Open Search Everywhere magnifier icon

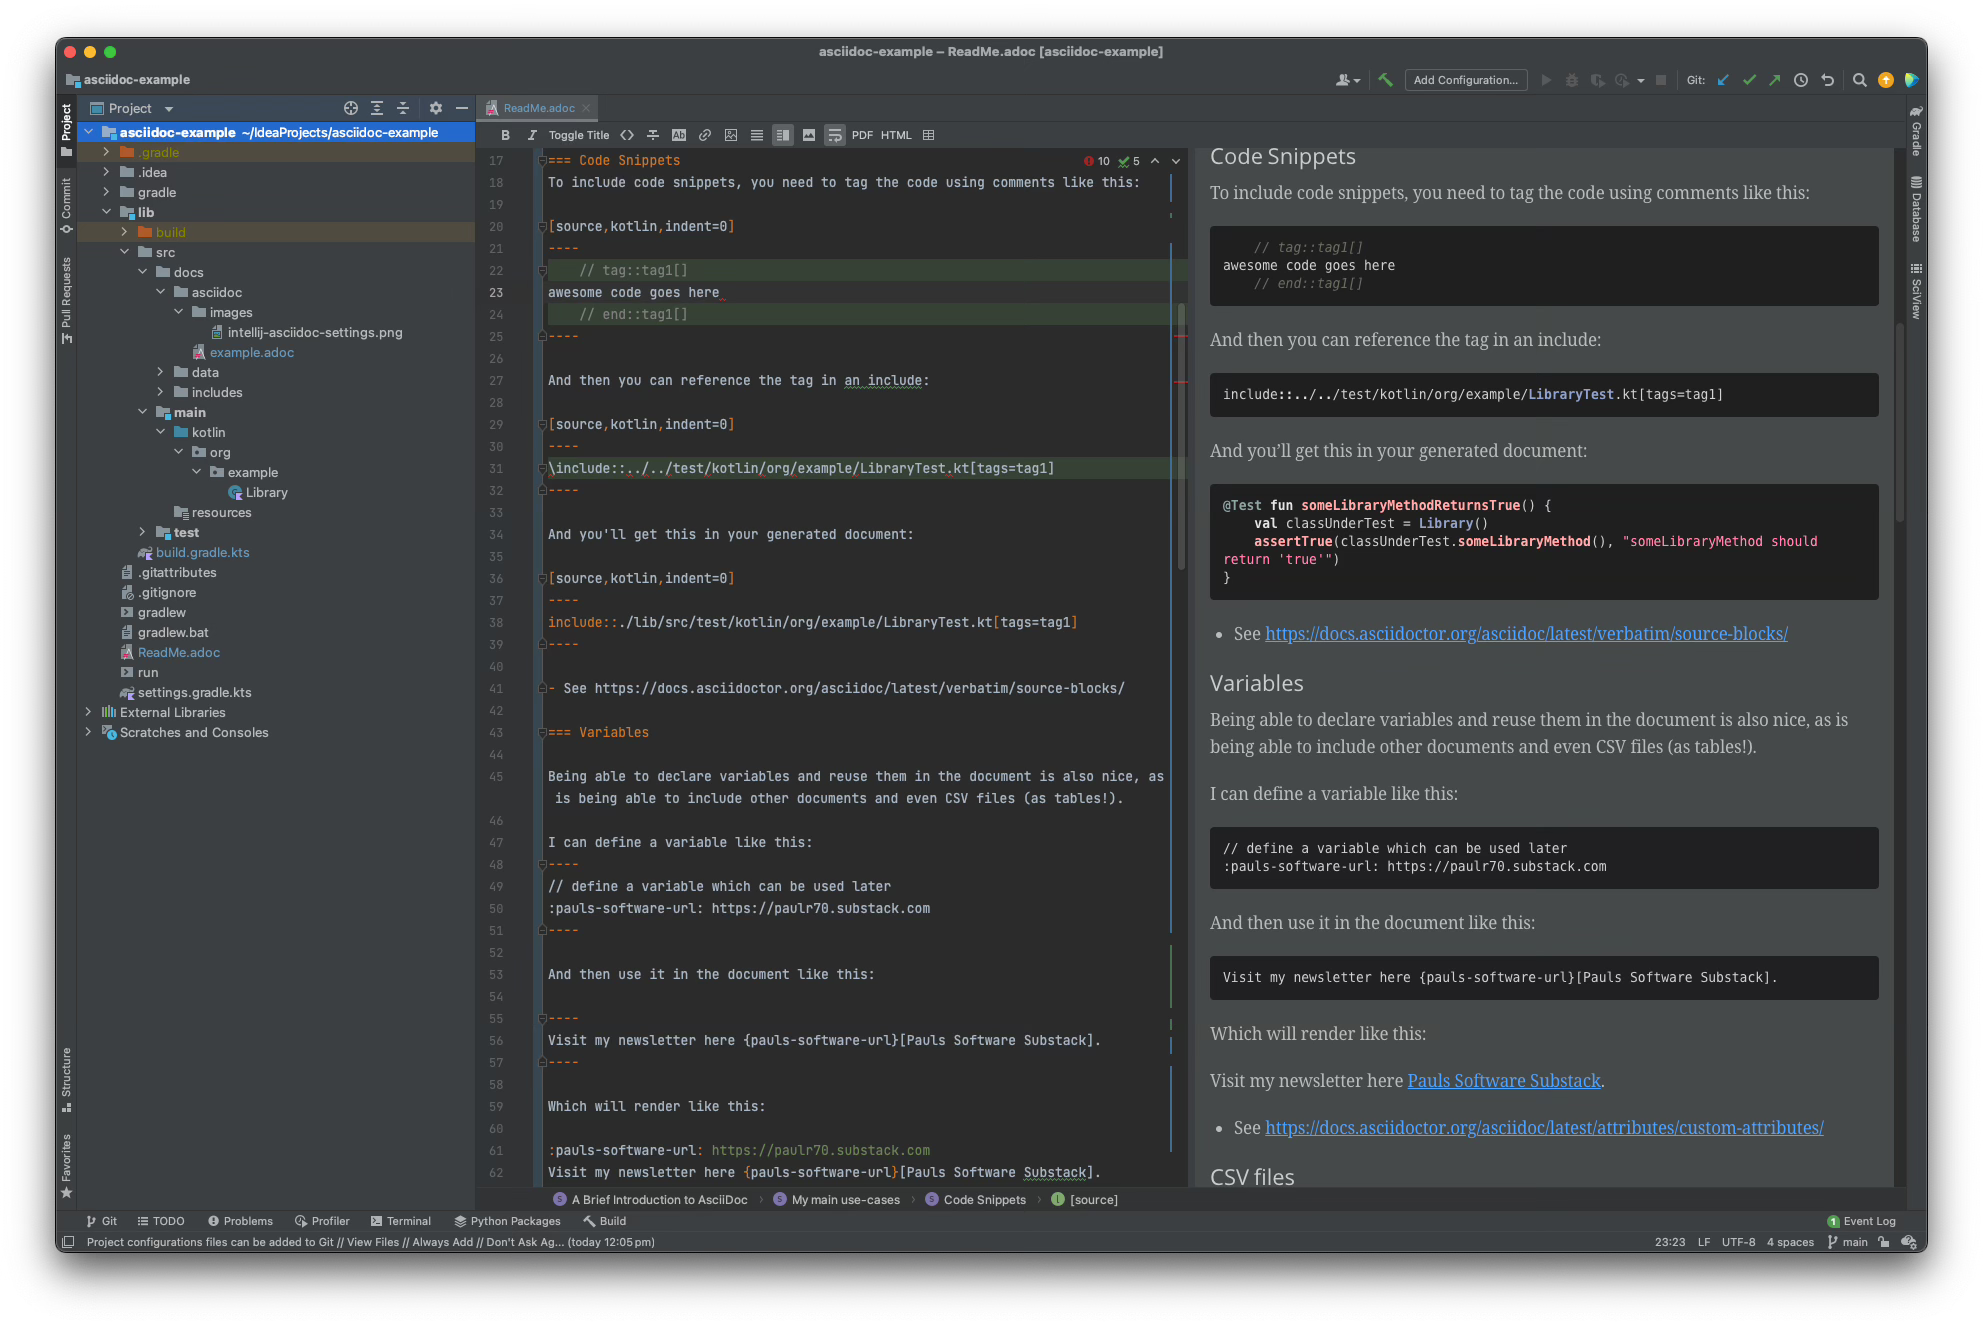pyautogui.click(x=1859, y=80)
